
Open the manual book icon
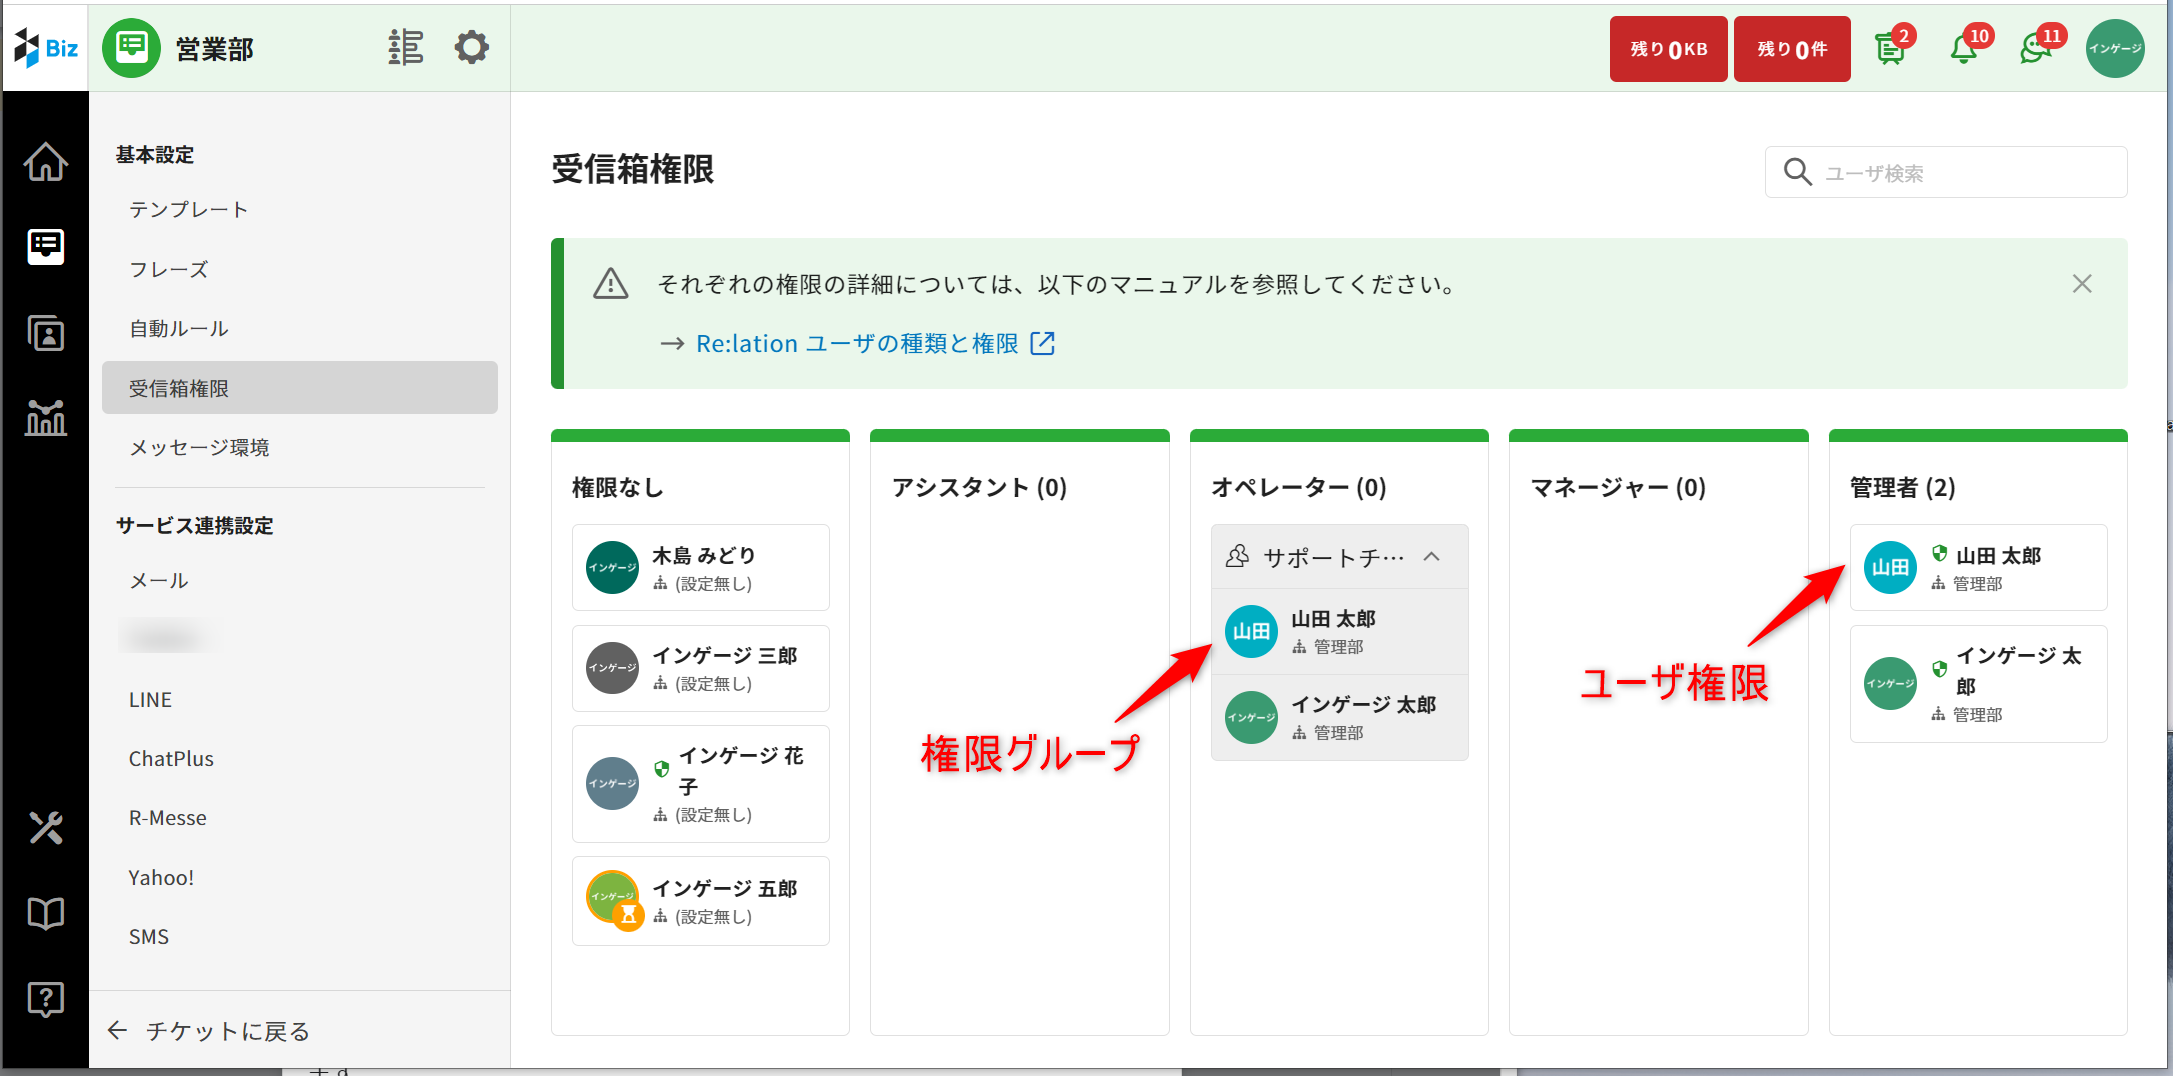pyautogui.click(x=46, y=913)
